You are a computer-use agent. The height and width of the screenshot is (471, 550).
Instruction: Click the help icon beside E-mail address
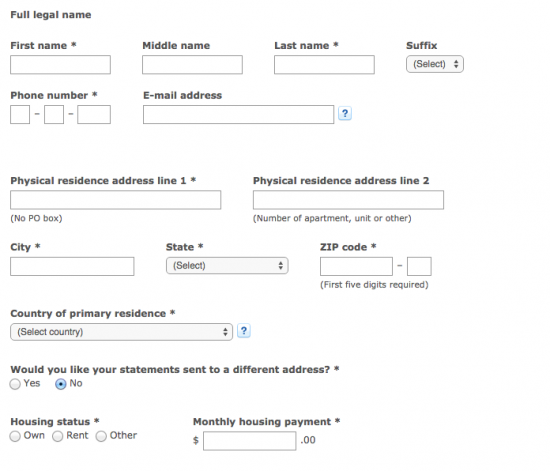[345, 114]
